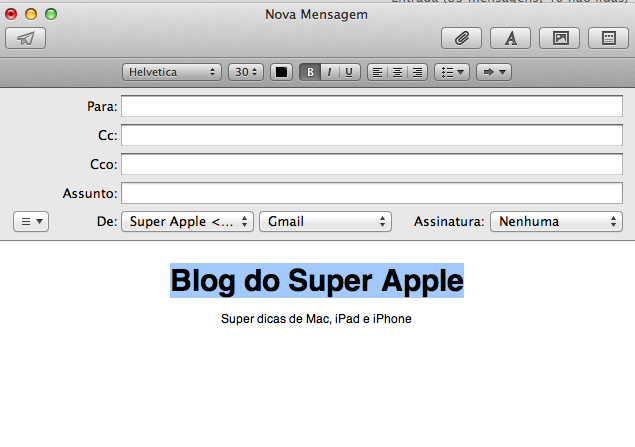Open the Helvetica font dropdown
The width and height of the screenshot is (635, 447).
click(172, 72)
